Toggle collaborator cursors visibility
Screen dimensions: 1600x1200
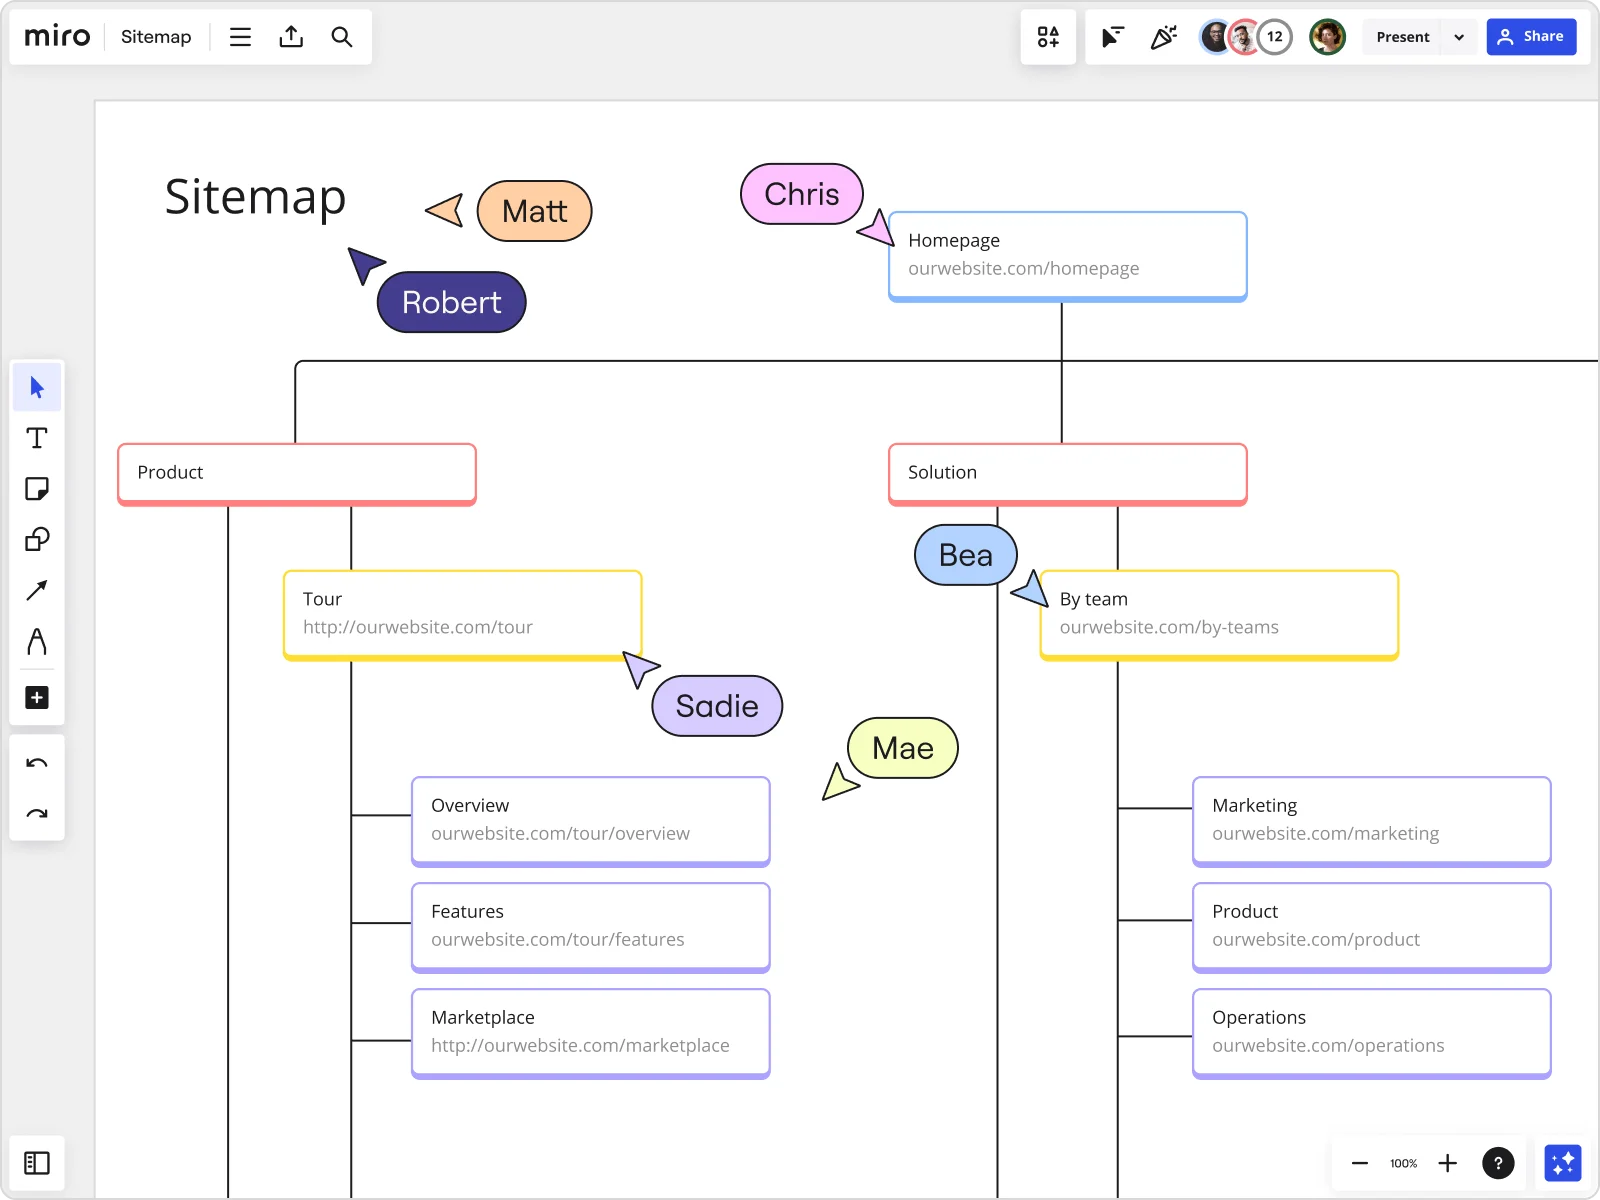point(1112,37)
